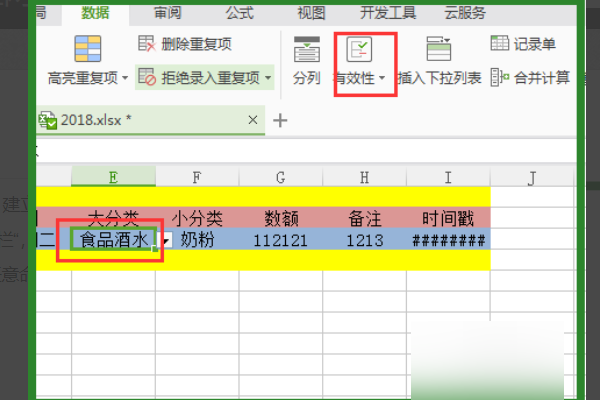The image size is (600, 400).
Task: Expand the 拒绝录入重复项 dropdown arrow
Action: pos(268,78)
